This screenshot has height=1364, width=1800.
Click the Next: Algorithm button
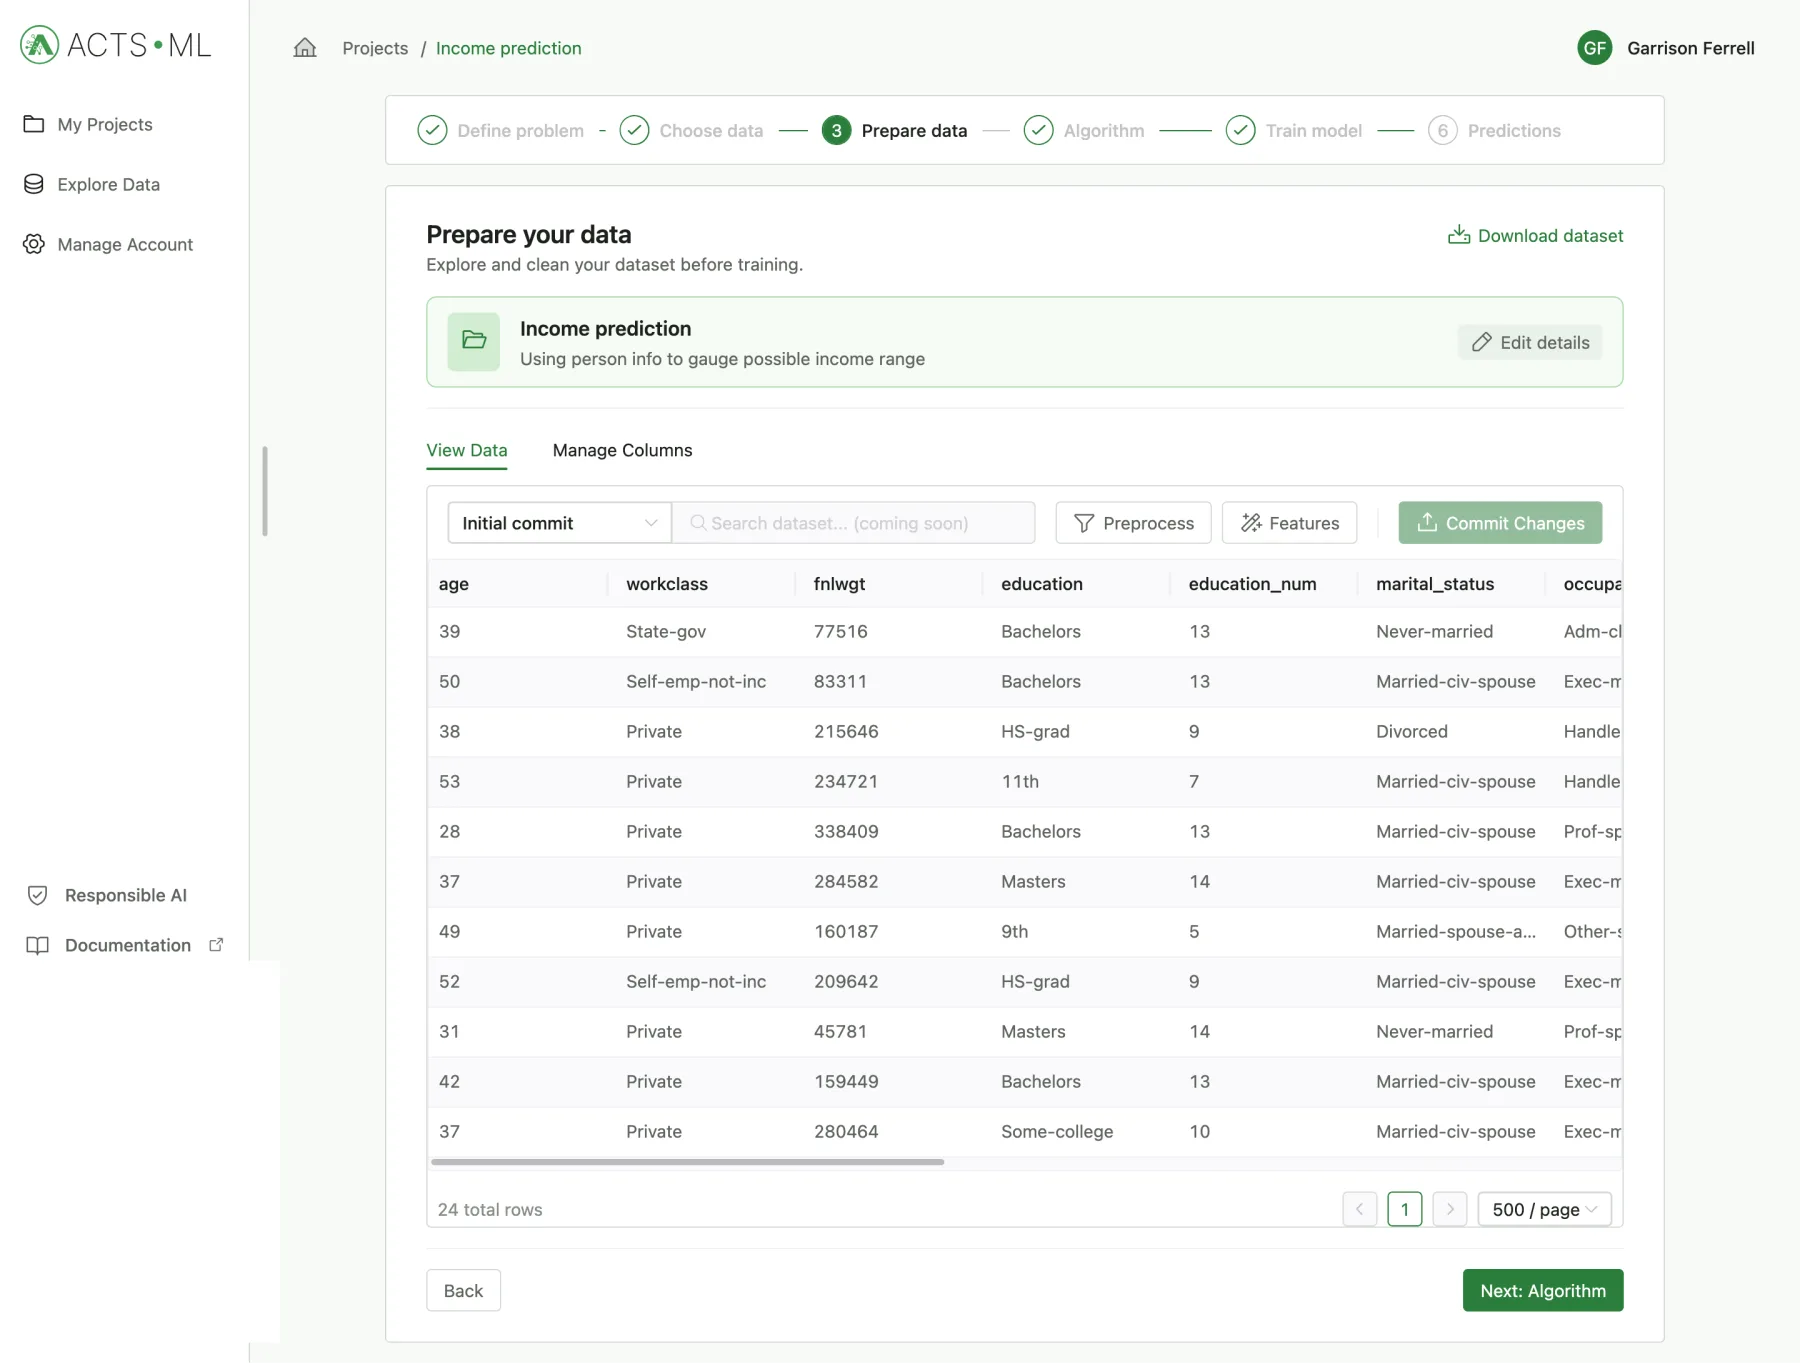click(x=1543, y=1291)
